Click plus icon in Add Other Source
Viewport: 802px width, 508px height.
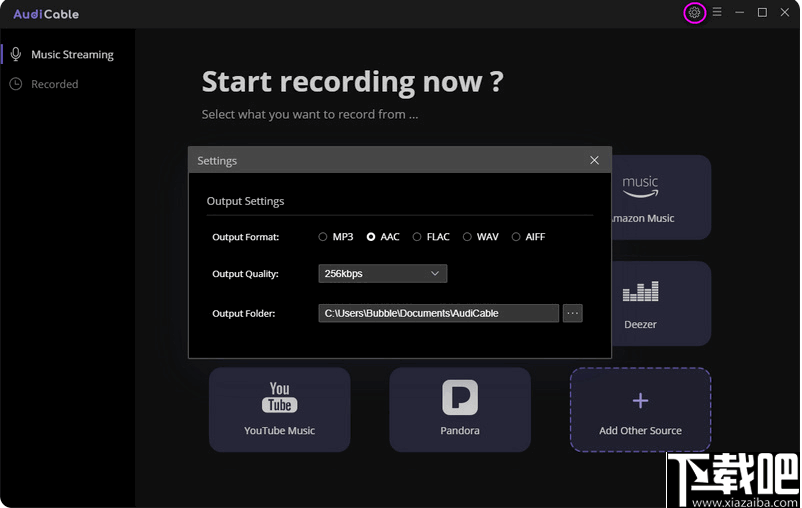(640, 401)
